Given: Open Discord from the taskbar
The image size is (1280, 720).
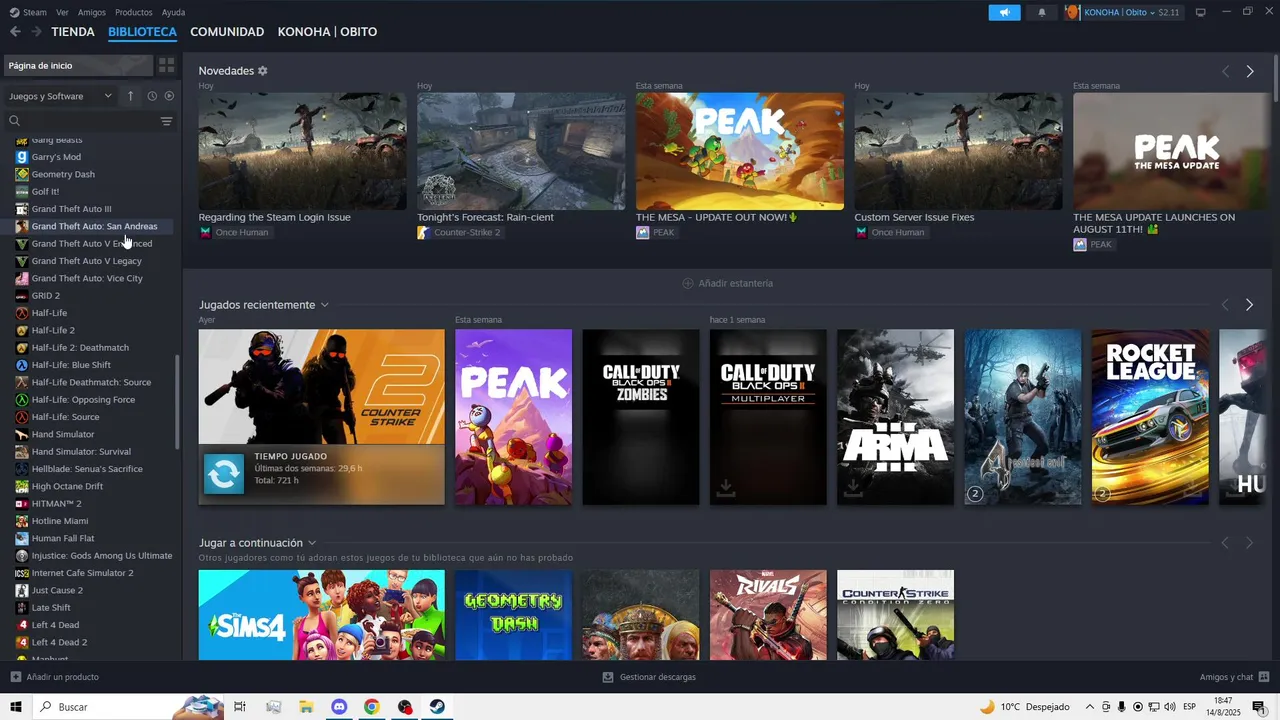Looking at the screenshot, I should (x=339, y=707).
